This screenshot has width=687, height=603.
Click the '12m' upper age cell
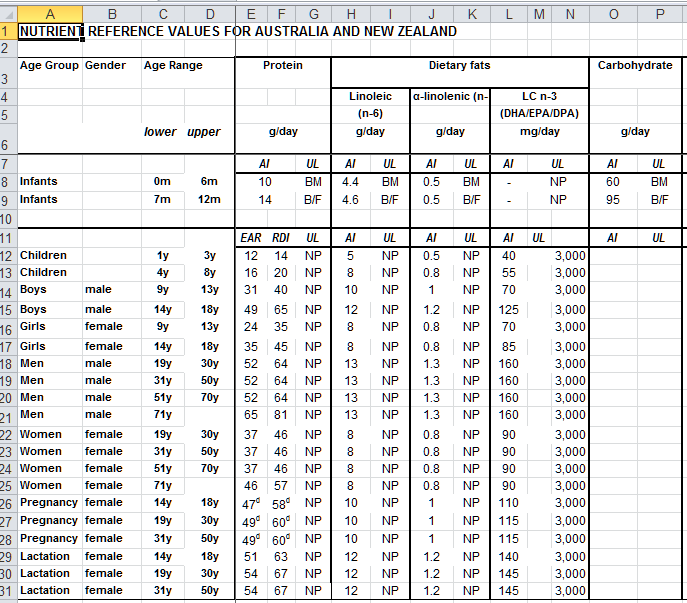[x=210, y=200]
